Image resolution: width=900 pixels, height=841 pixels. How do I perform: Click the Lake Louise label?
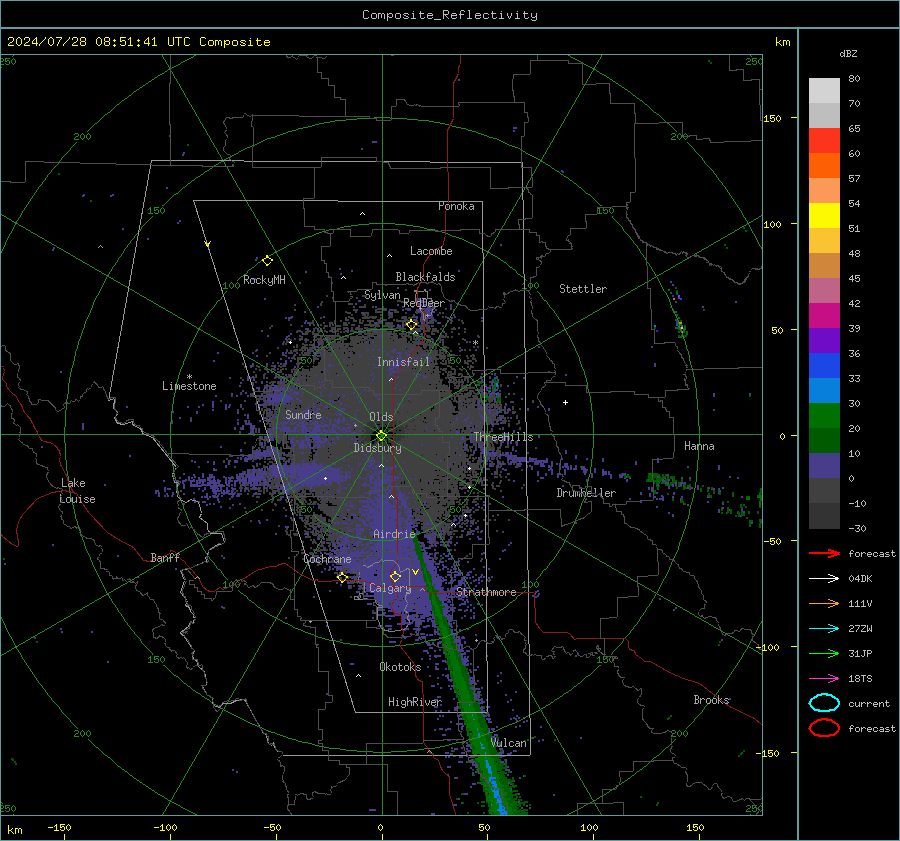tap(77, 491)
